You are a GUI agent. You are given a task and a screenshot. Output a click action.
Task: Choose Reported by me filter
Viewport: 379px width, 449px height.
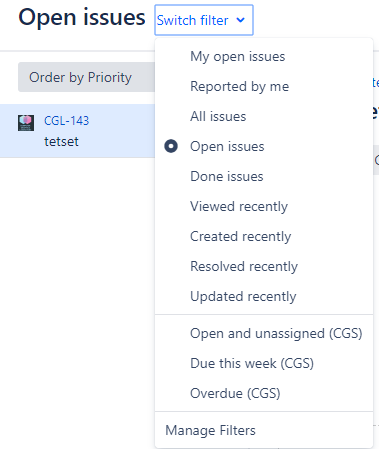[x=264, y=86]
